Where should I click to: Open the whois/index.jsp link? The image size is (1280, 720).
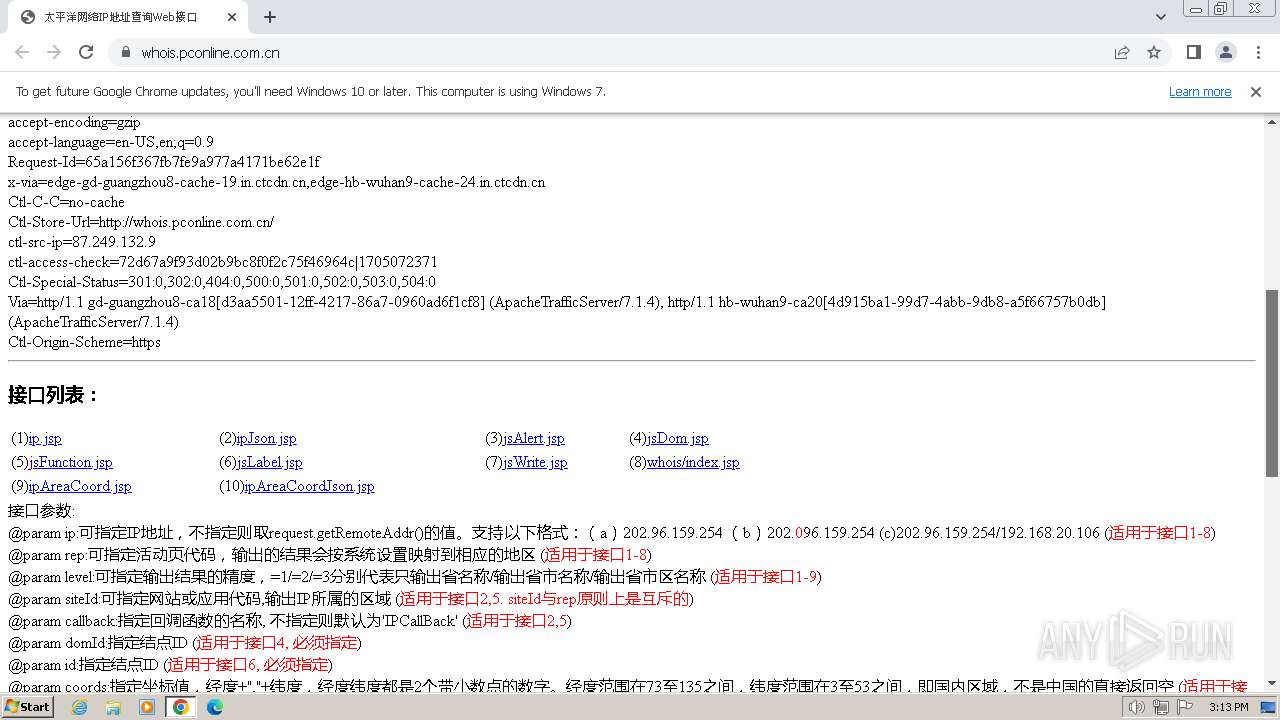693,463
